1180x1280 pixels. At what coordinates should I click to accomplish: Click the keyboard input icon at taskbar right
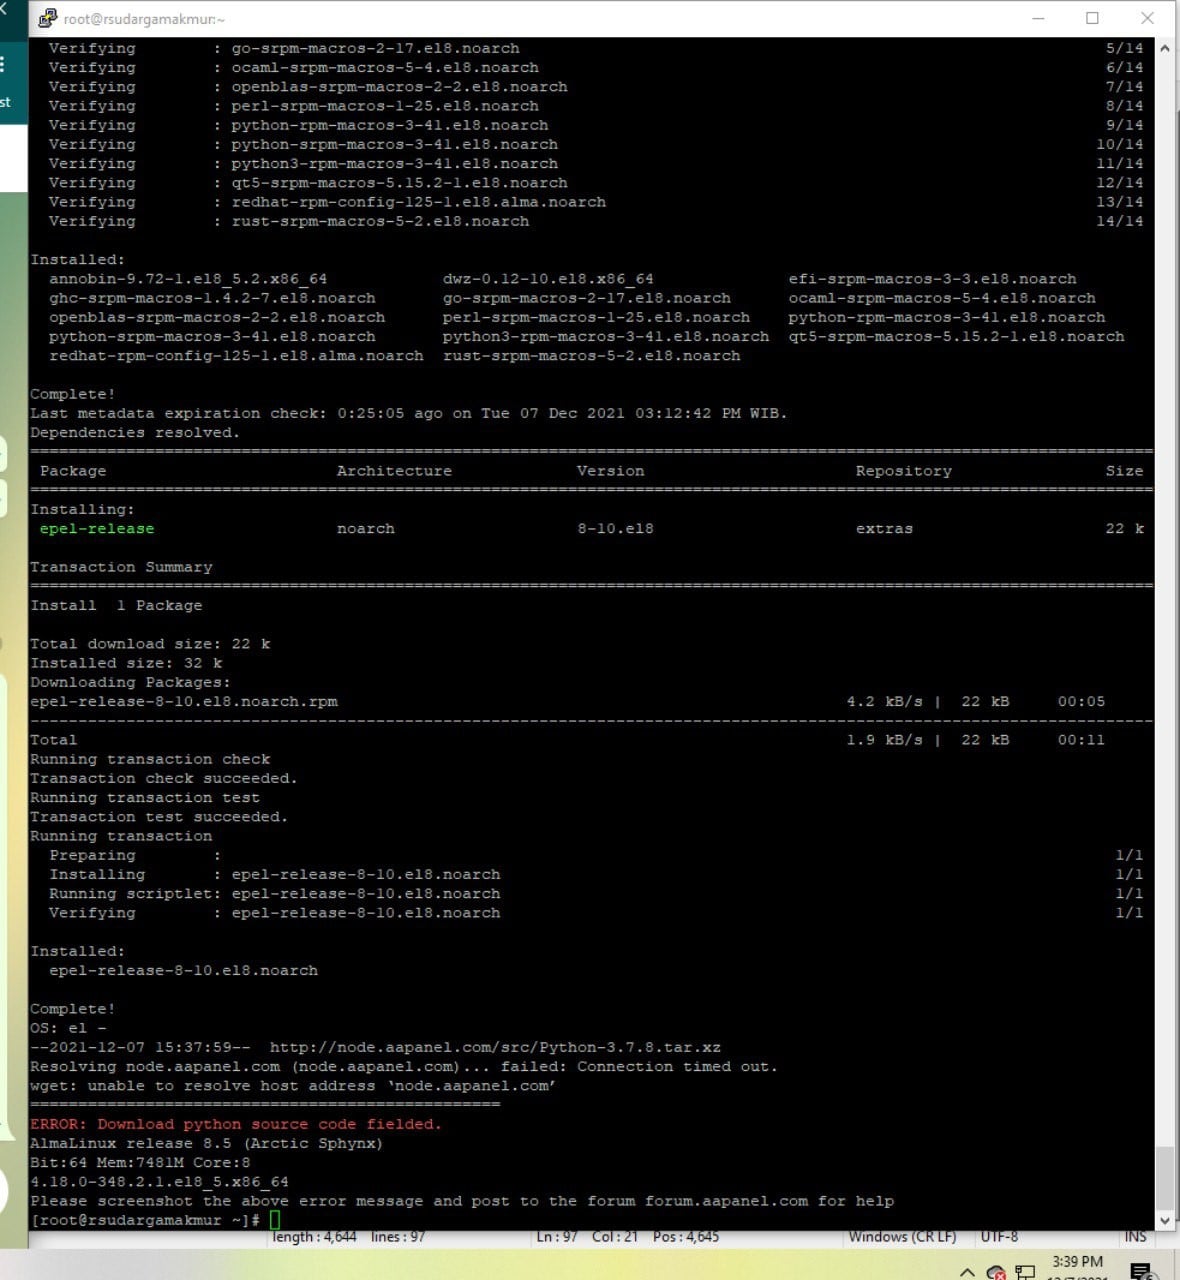tap(1140, 1272)
